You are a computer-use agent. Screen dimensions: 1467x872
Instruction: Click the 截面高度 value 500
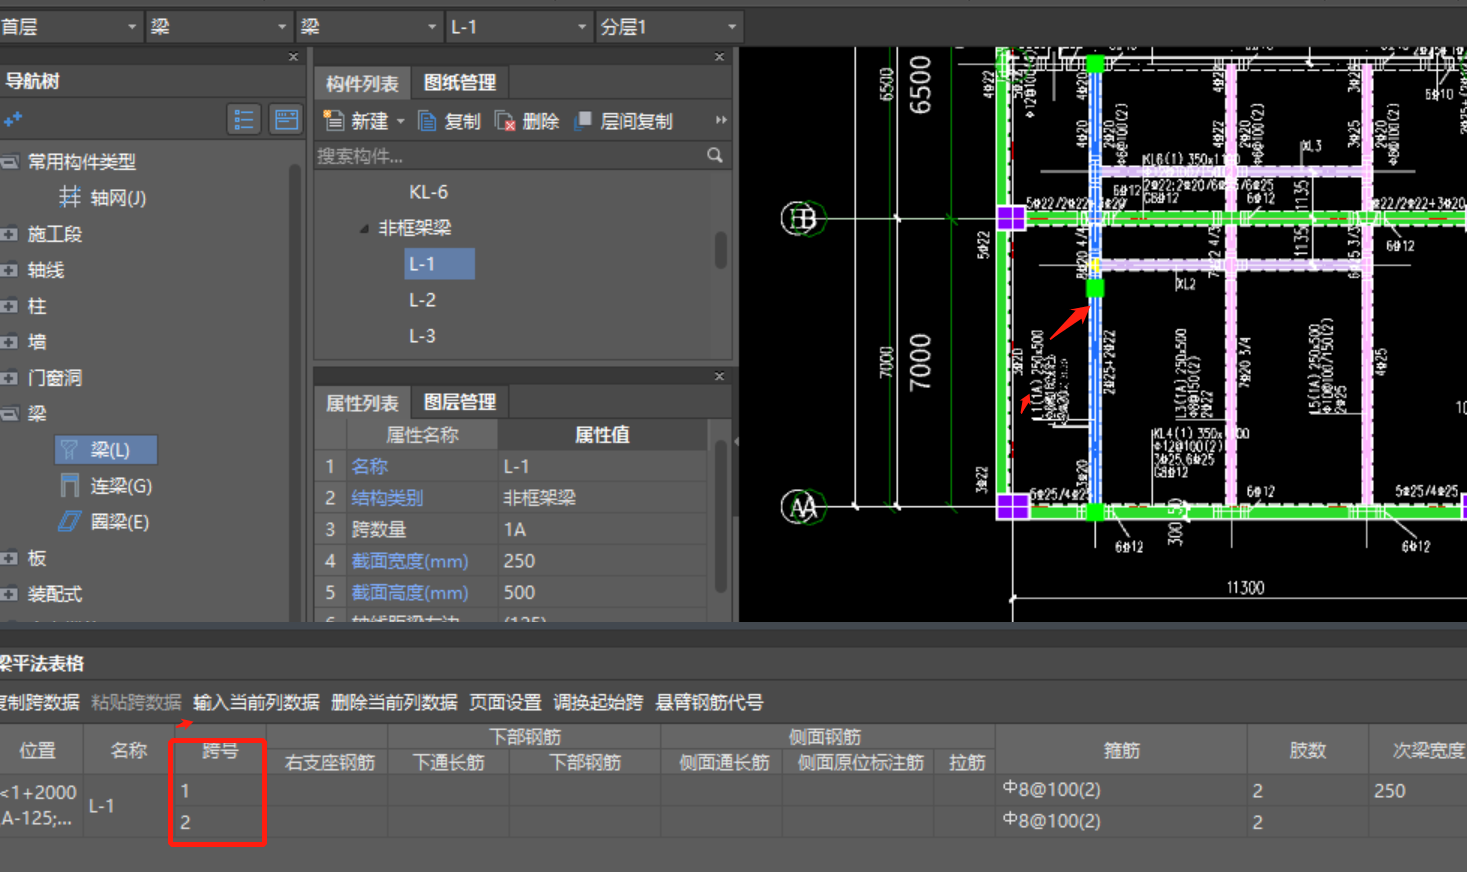click(x=602, y=592)
